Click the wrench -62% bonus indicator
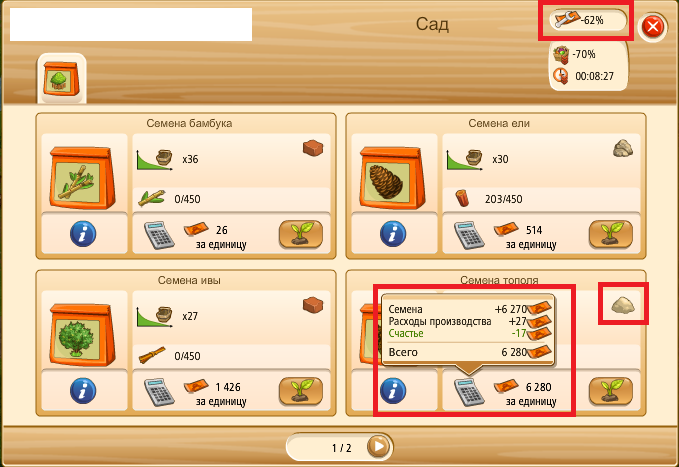 [x=587, y=20]
